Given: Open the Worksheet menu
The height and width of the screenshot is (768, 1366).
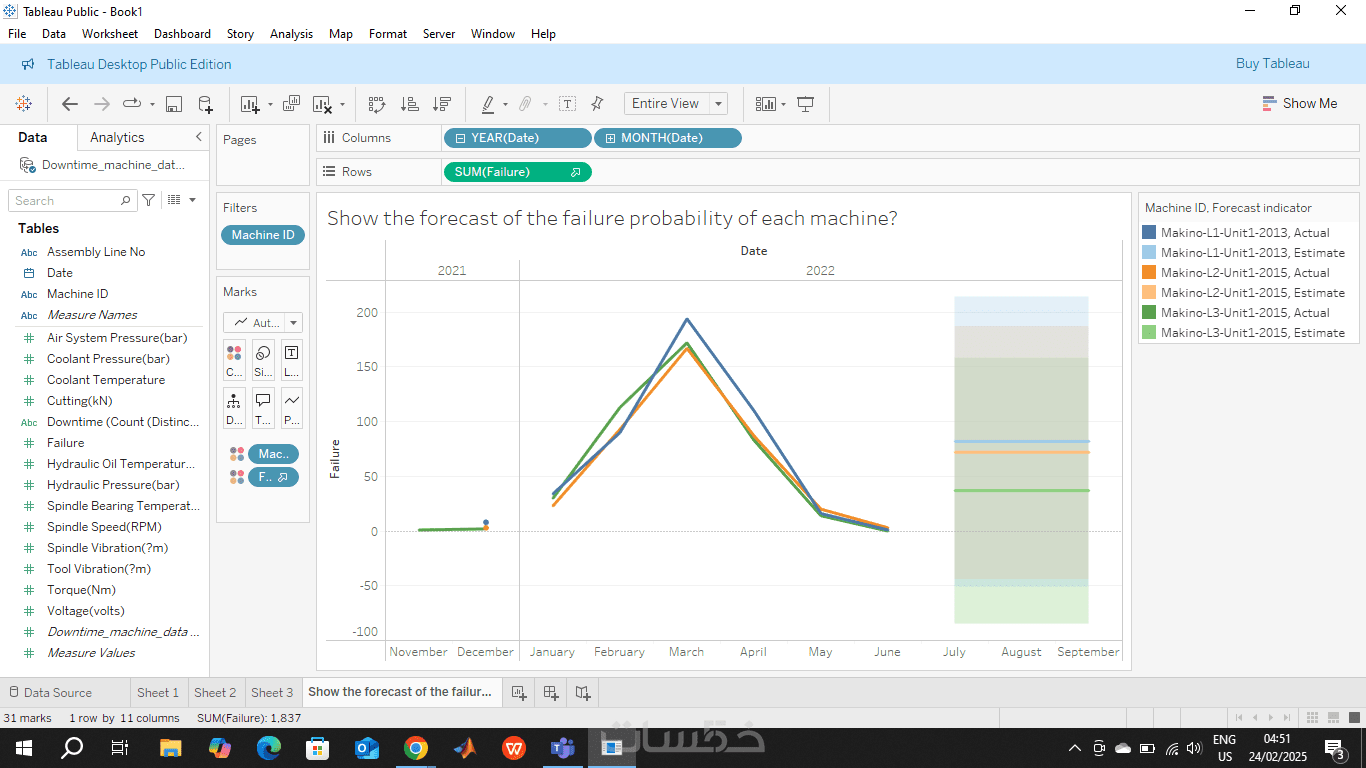Looking at the screenshot, I should coord(110,34).
